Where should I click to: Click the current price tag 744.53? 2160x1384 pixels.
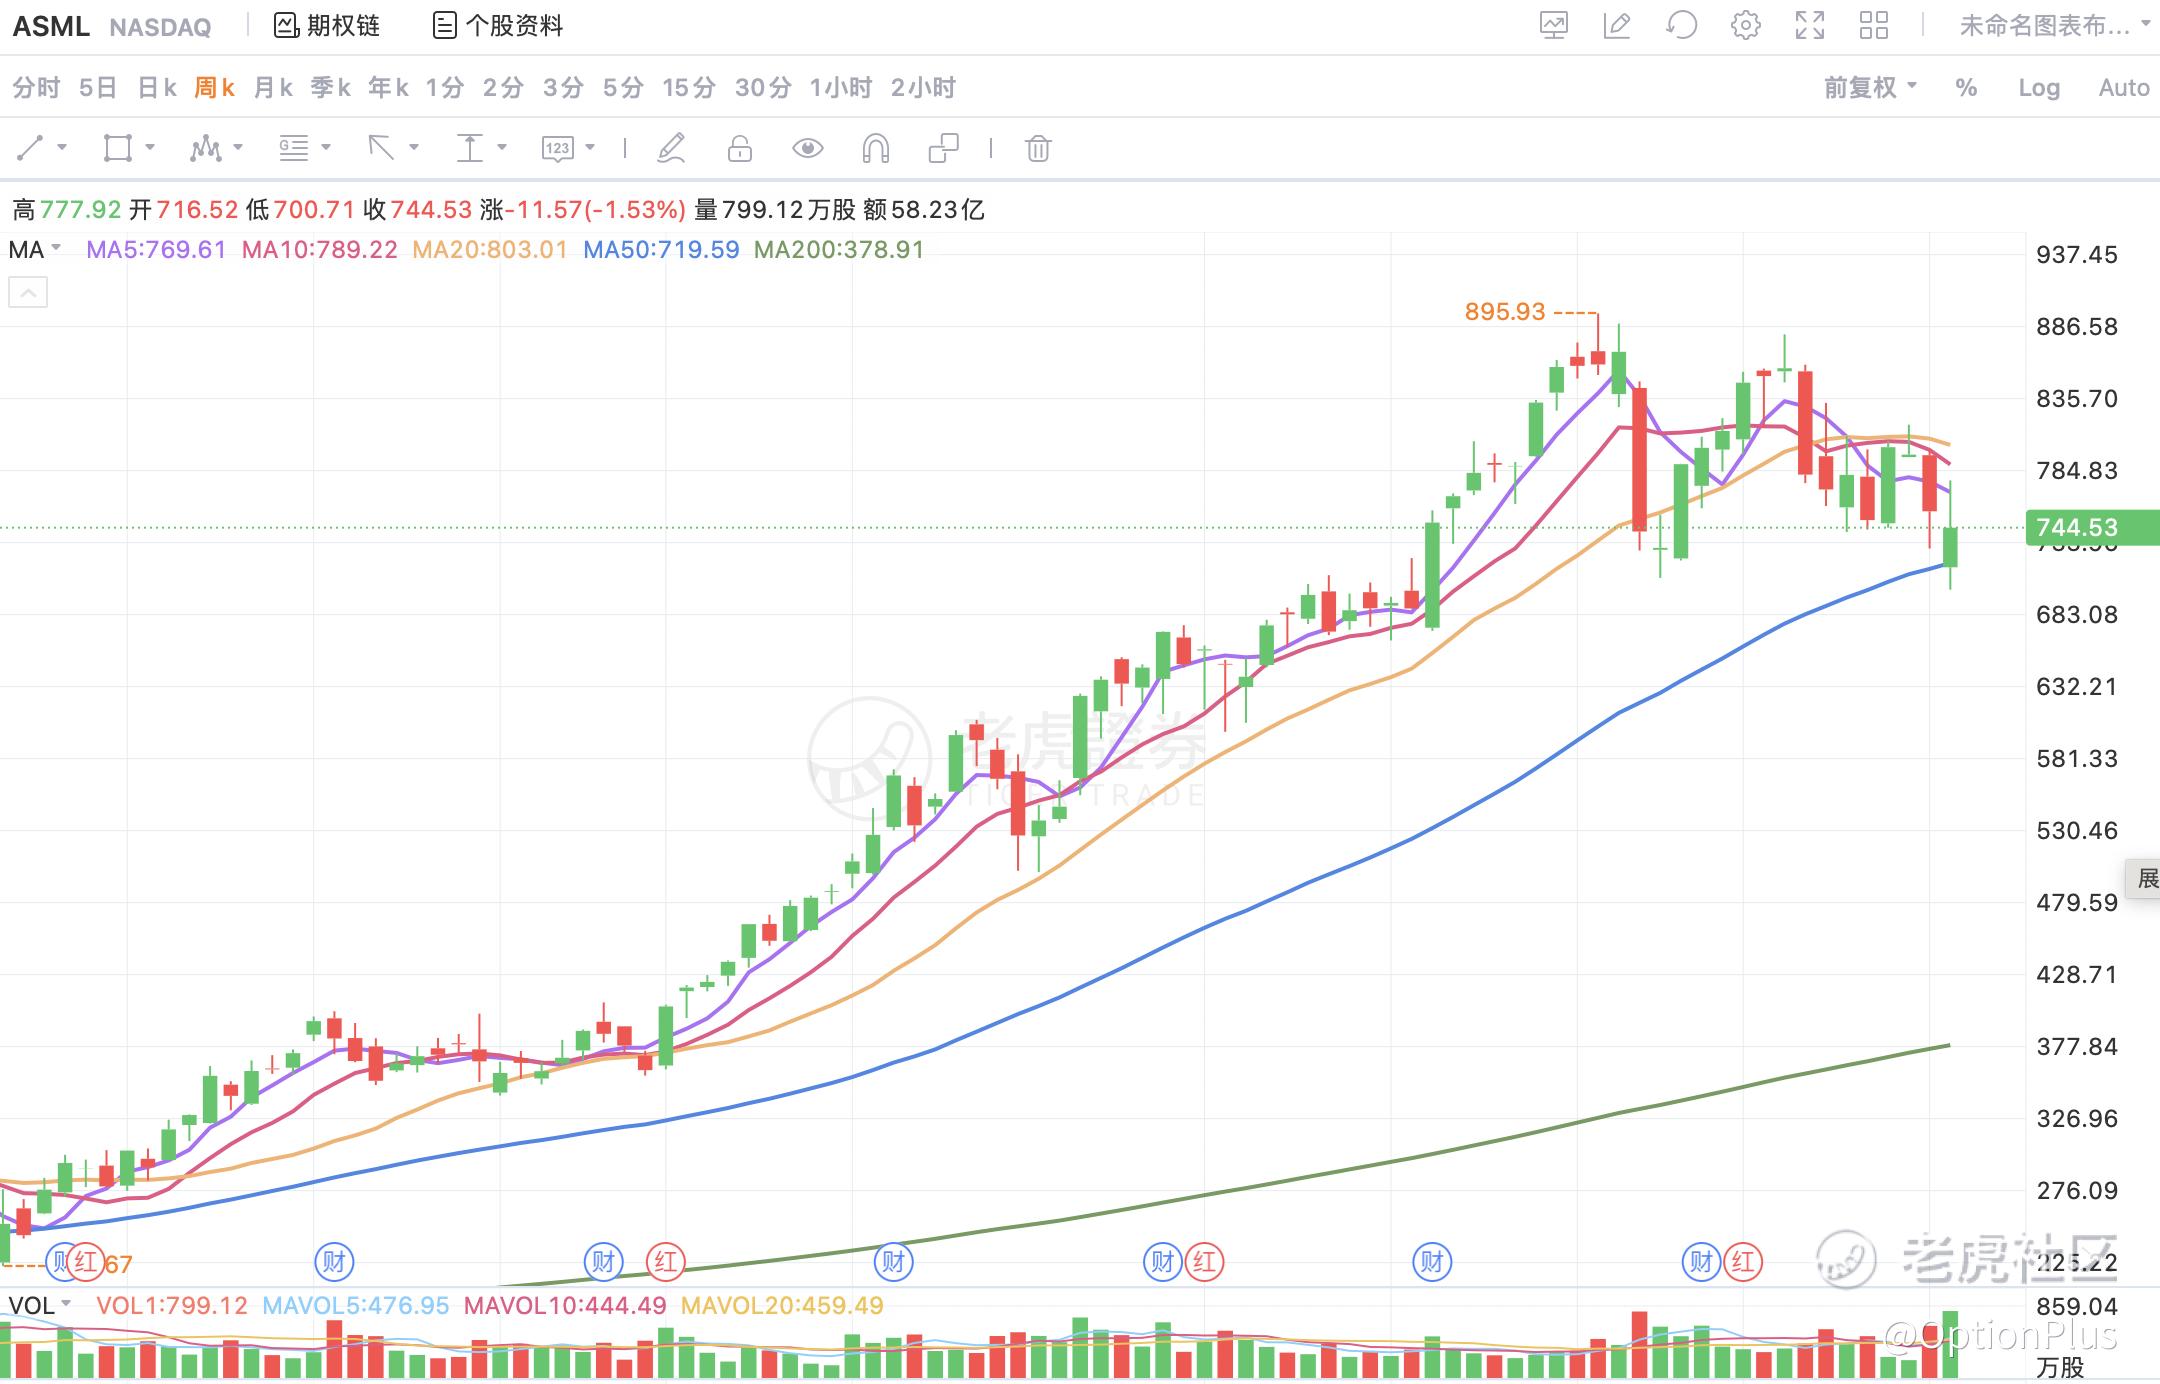click(x=2092, y=527)
